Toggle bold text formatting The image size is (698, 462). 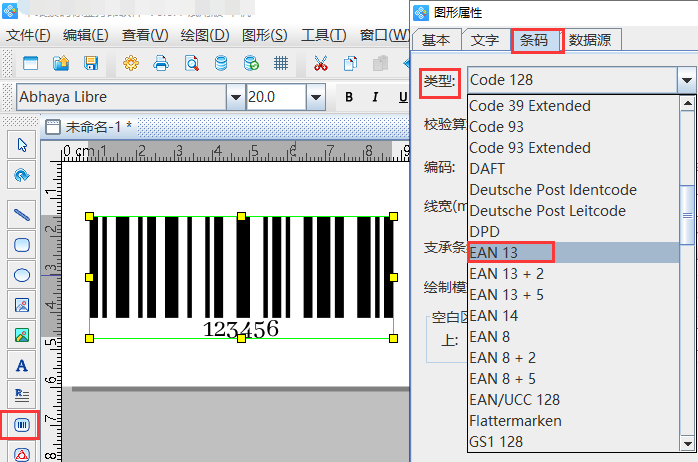click(x=349, y=97)
